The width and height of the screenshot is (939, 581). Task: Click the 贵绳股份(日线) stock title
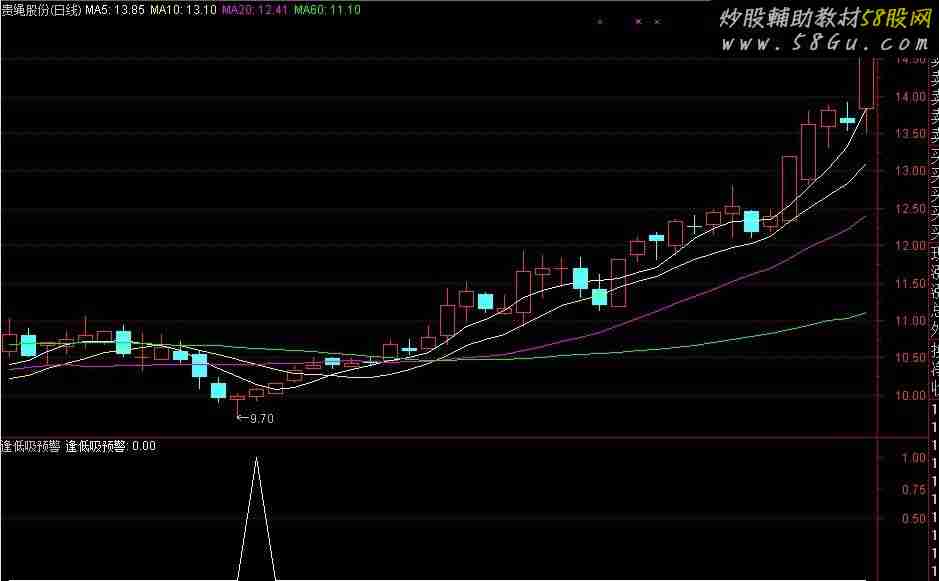tap(40, 10)
